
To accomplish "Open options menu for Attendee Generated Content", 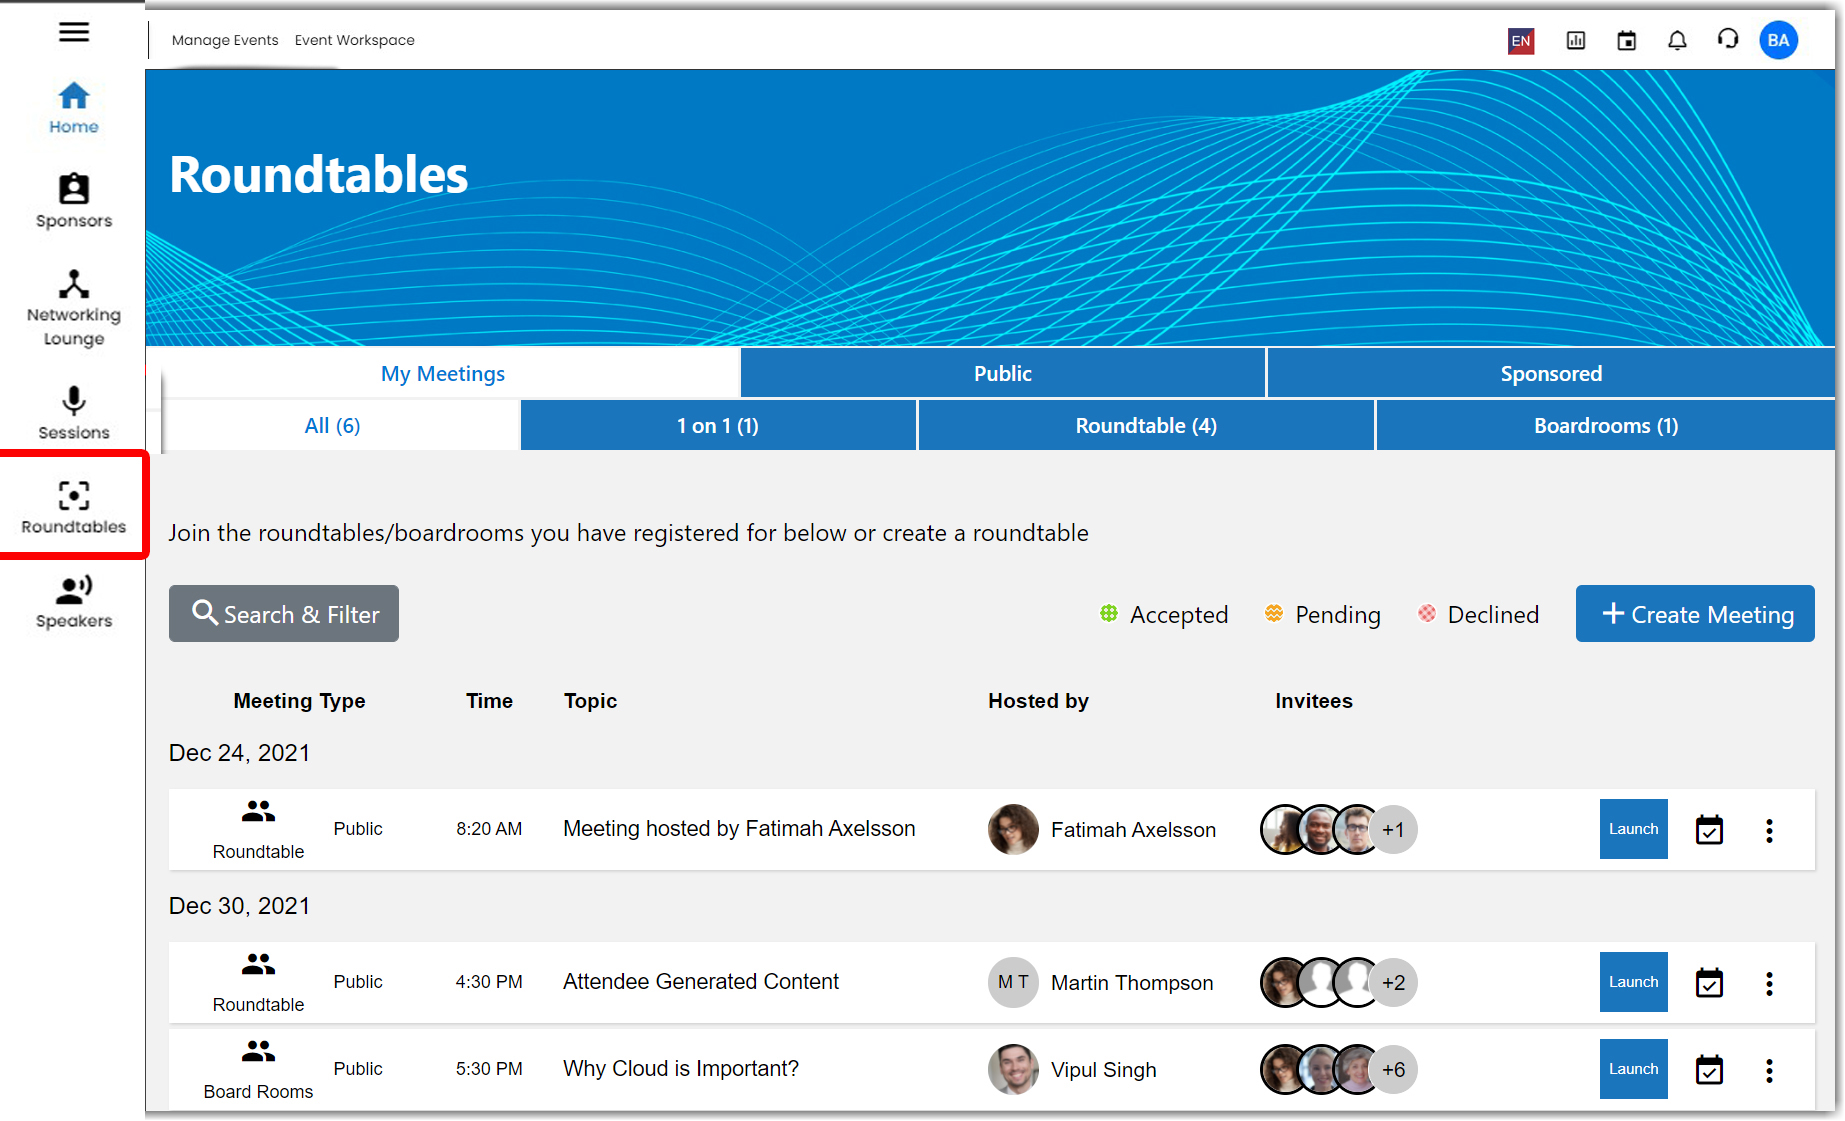I will click(x=1769, y=984).
